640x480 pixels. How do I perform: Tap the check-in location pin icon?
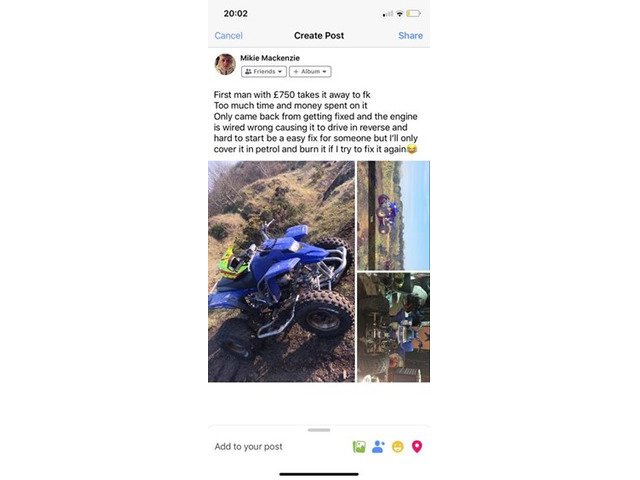click(x=417, y=447)
